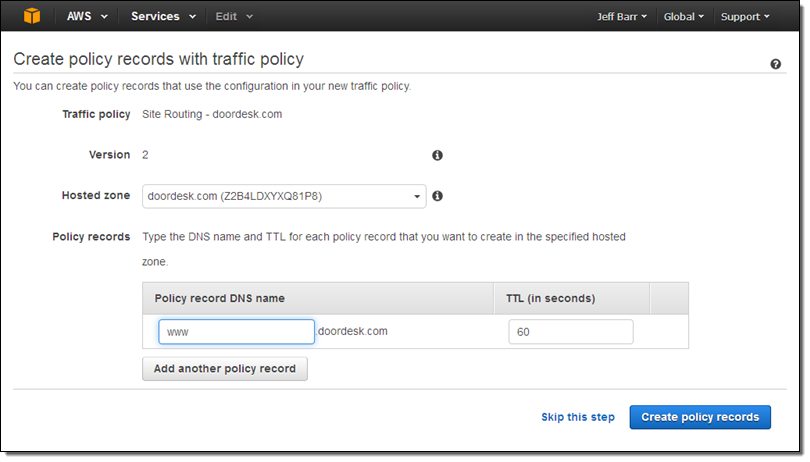Focus the policy record DNS name field
Screen dimensions: 810x462
coord(236,332)
